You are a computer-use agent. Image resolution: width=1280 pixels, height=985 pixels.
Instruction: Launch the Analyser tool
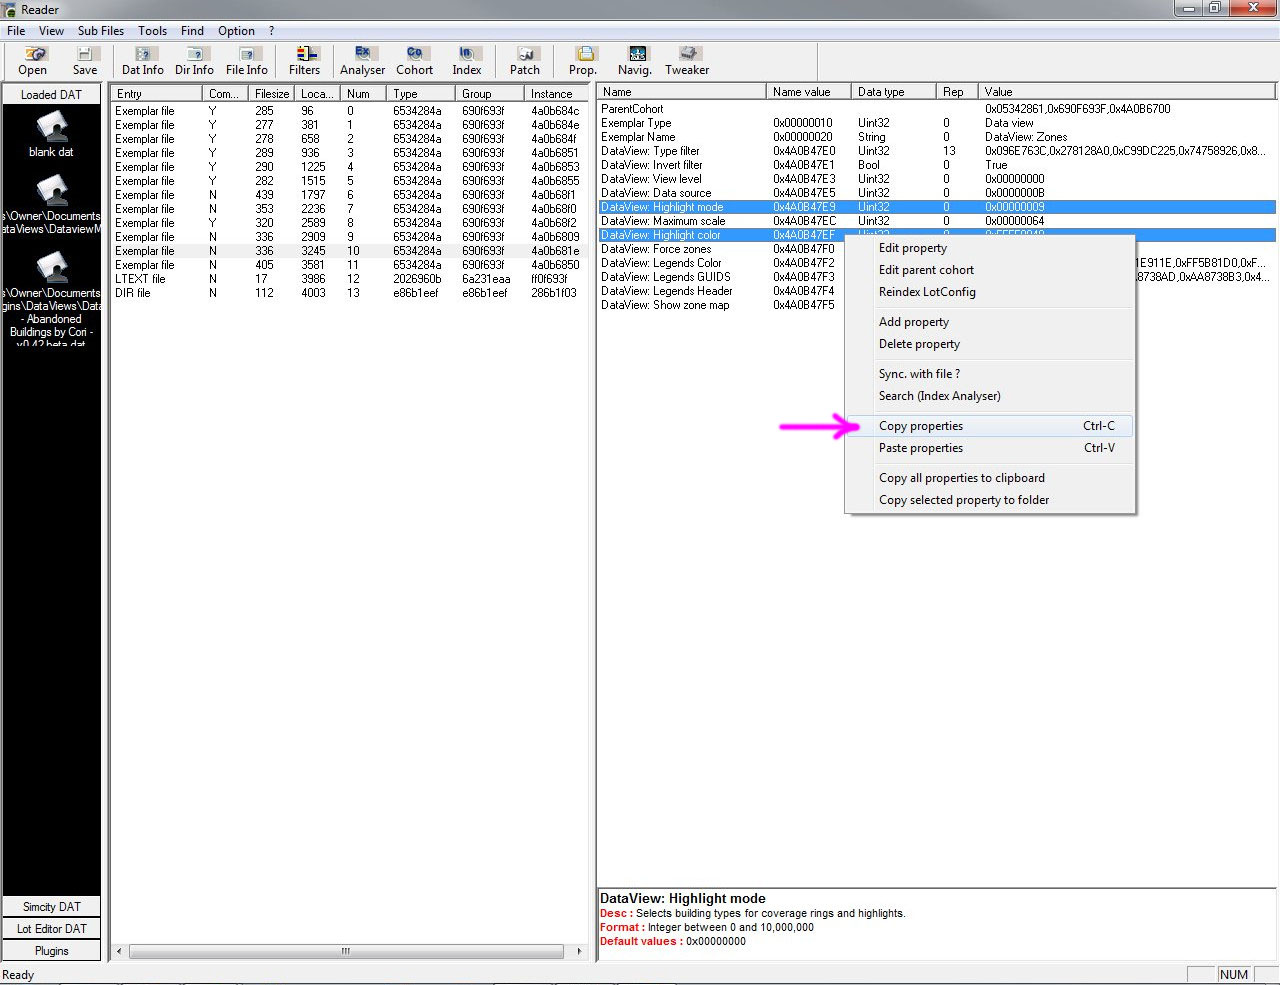tap(362, 61)
